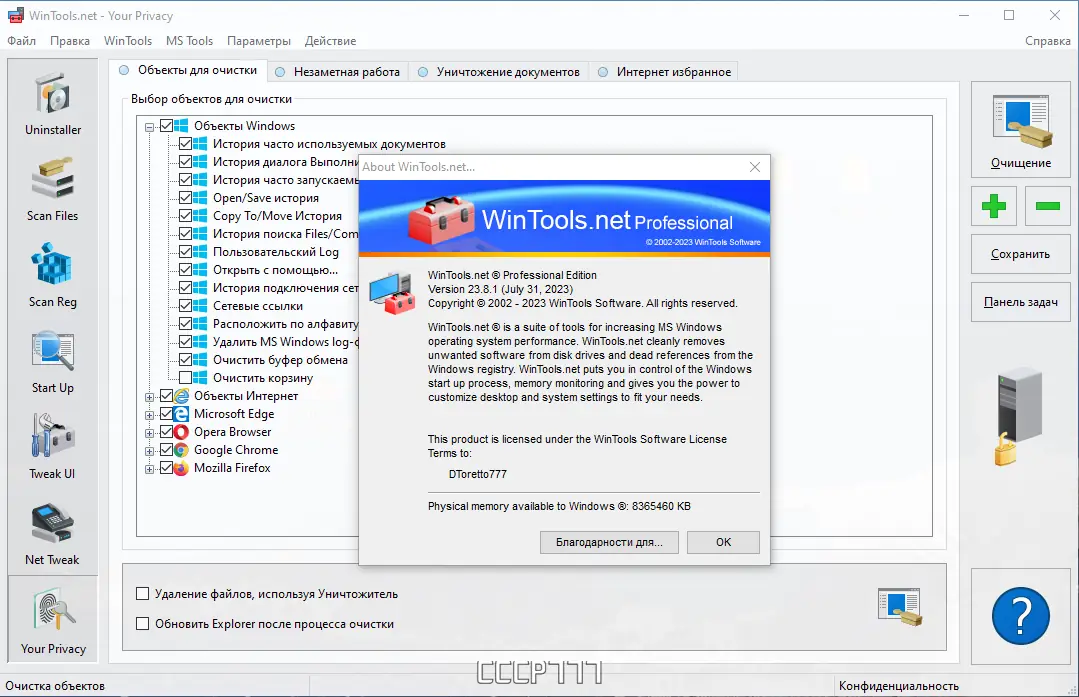Click the Конфиденциальность status bar entry
This screenshot has height=697, width=1079.
click(899, 686)
